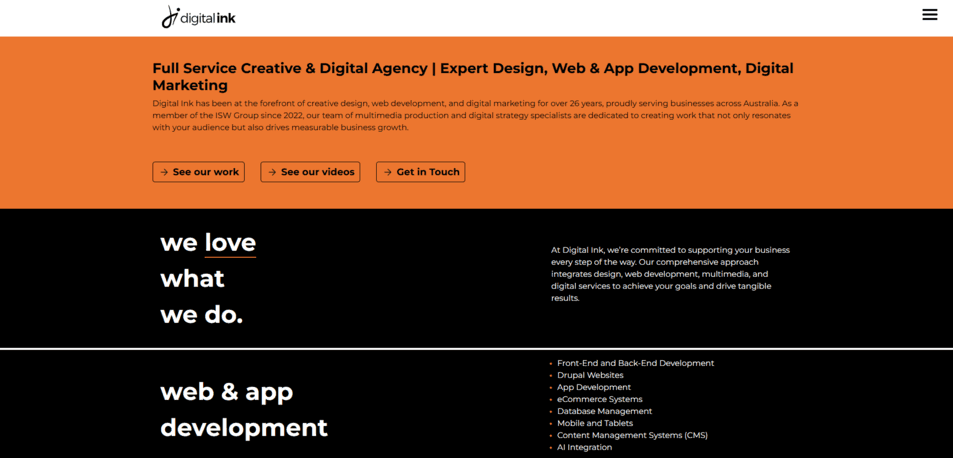
Task: Click 'Content Management Systems (CMS)' list item
Action: coord(632,436)
